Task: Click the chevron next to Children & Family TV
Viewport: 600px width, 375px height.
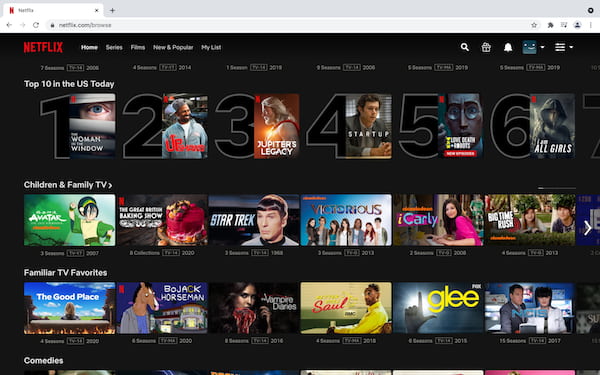Action: 110,186
